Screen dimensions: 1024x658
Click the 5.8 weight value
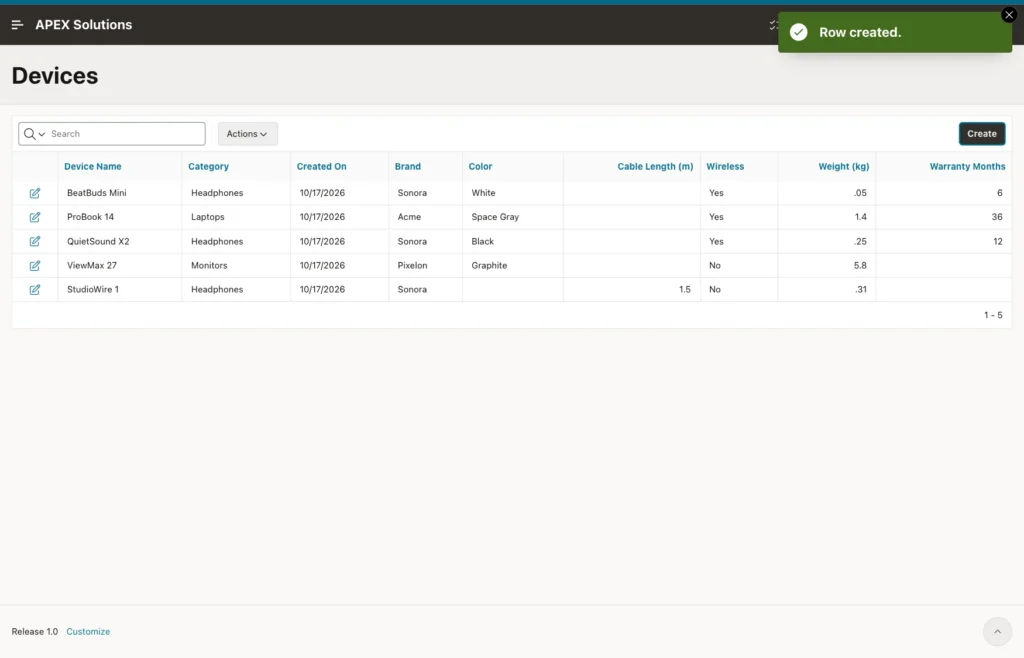coord(860,265)
